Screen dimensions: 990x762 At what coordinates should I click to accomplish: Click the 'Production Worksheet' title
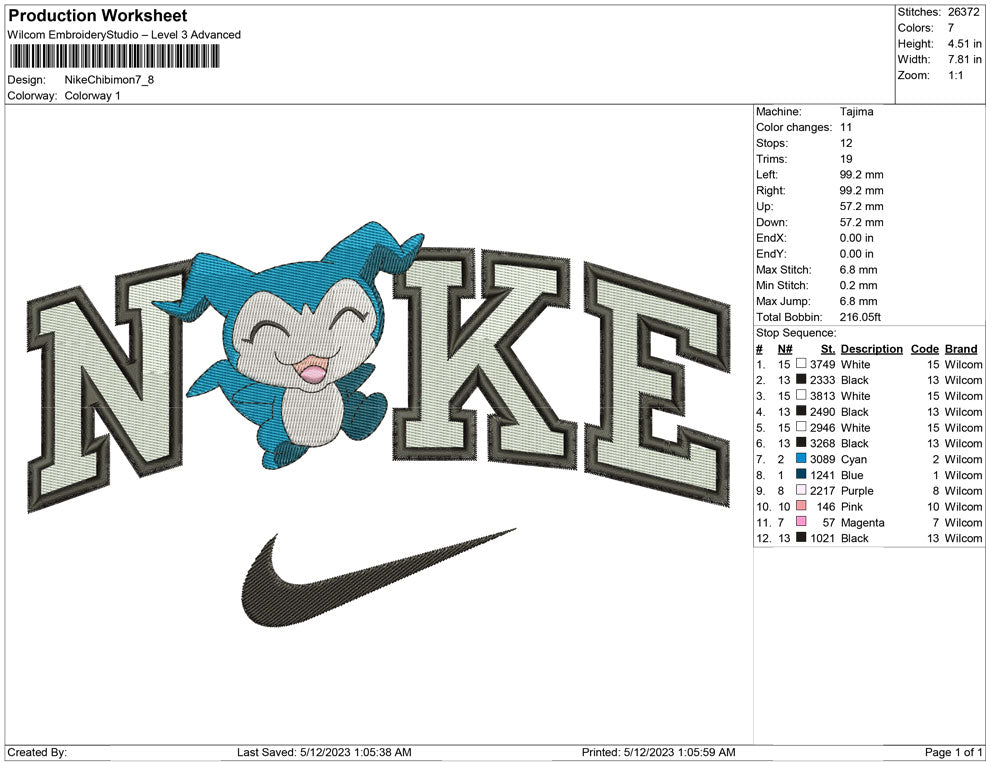(x=98, y=16)
